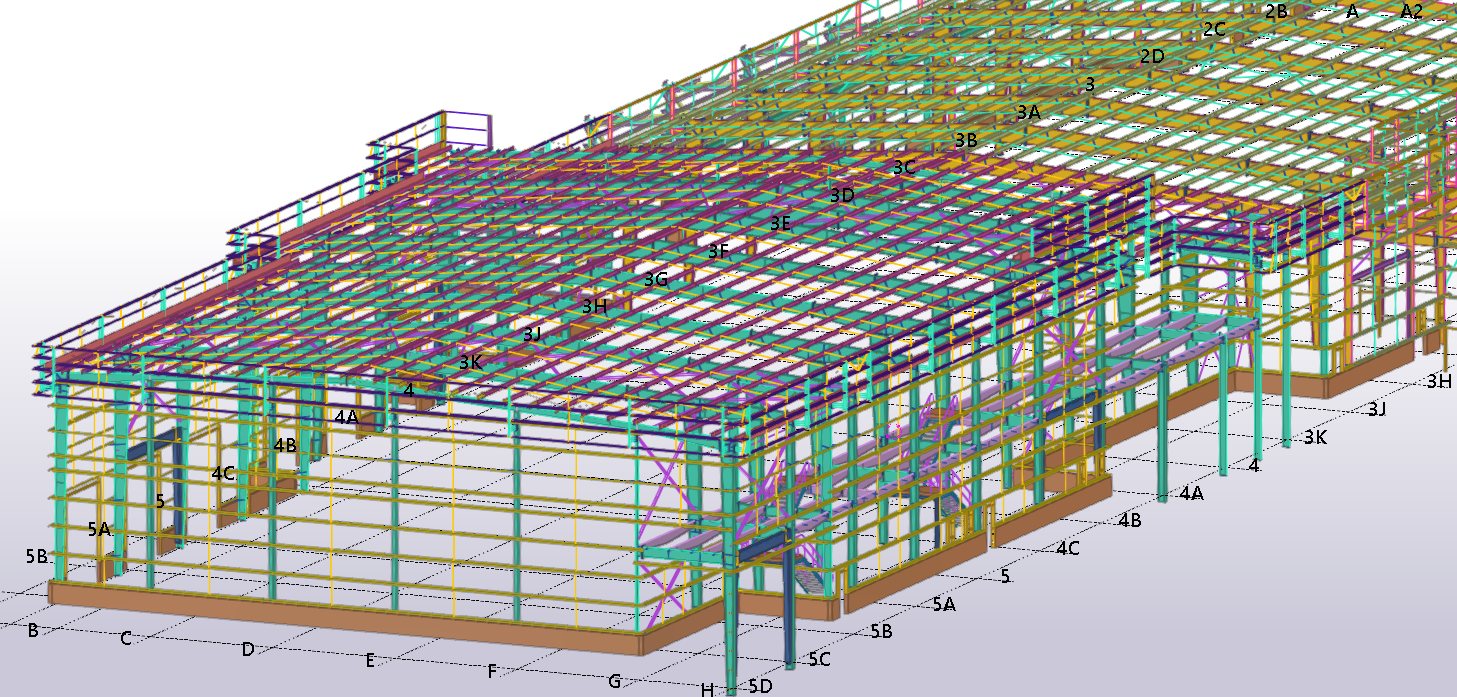Image resolution: width=1457 pixels, height=697 pixels.
Task: Select grid label 5D at bottom
Action: pyautogui.click(x=760, y=686)
